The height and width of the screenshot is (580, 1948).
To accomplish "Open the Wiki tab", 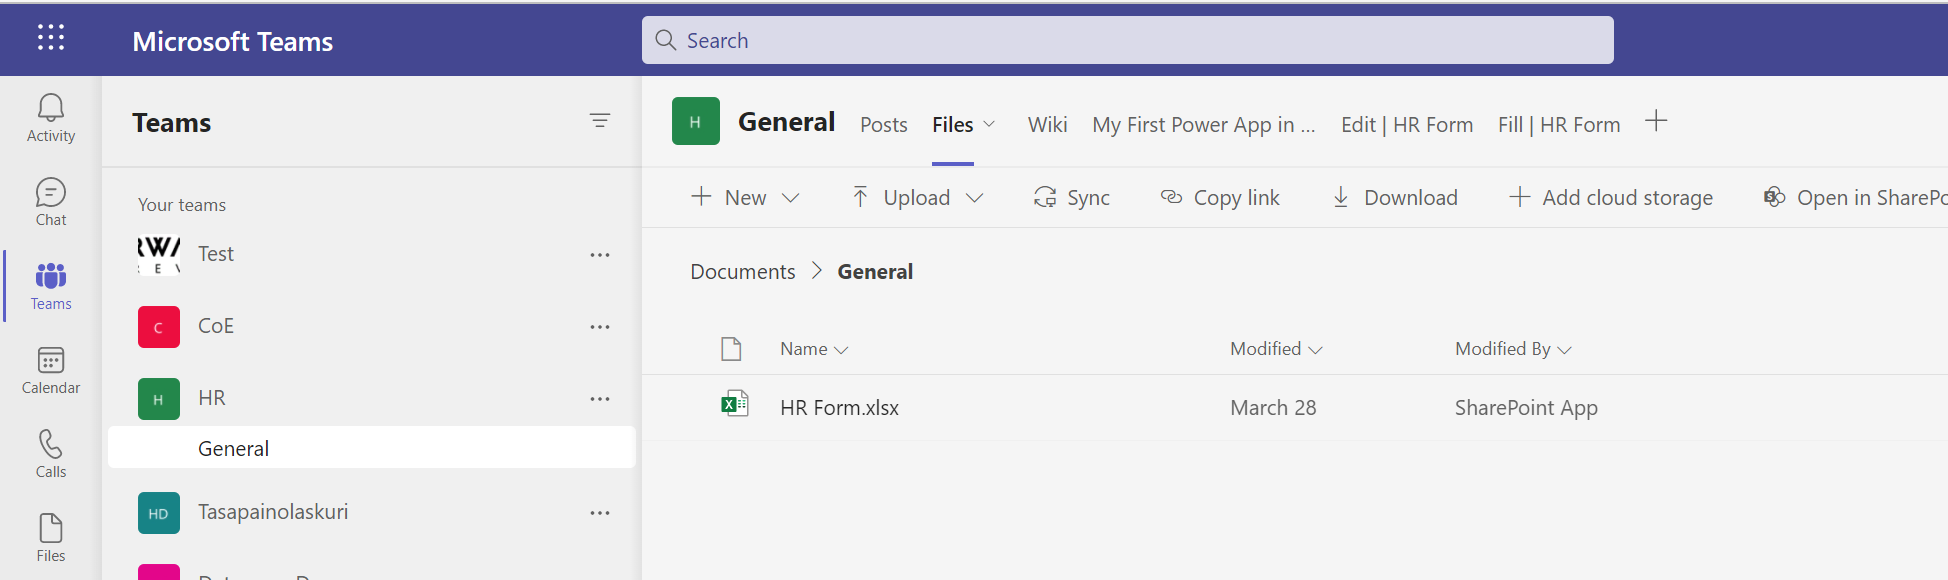I will 1047,125.
